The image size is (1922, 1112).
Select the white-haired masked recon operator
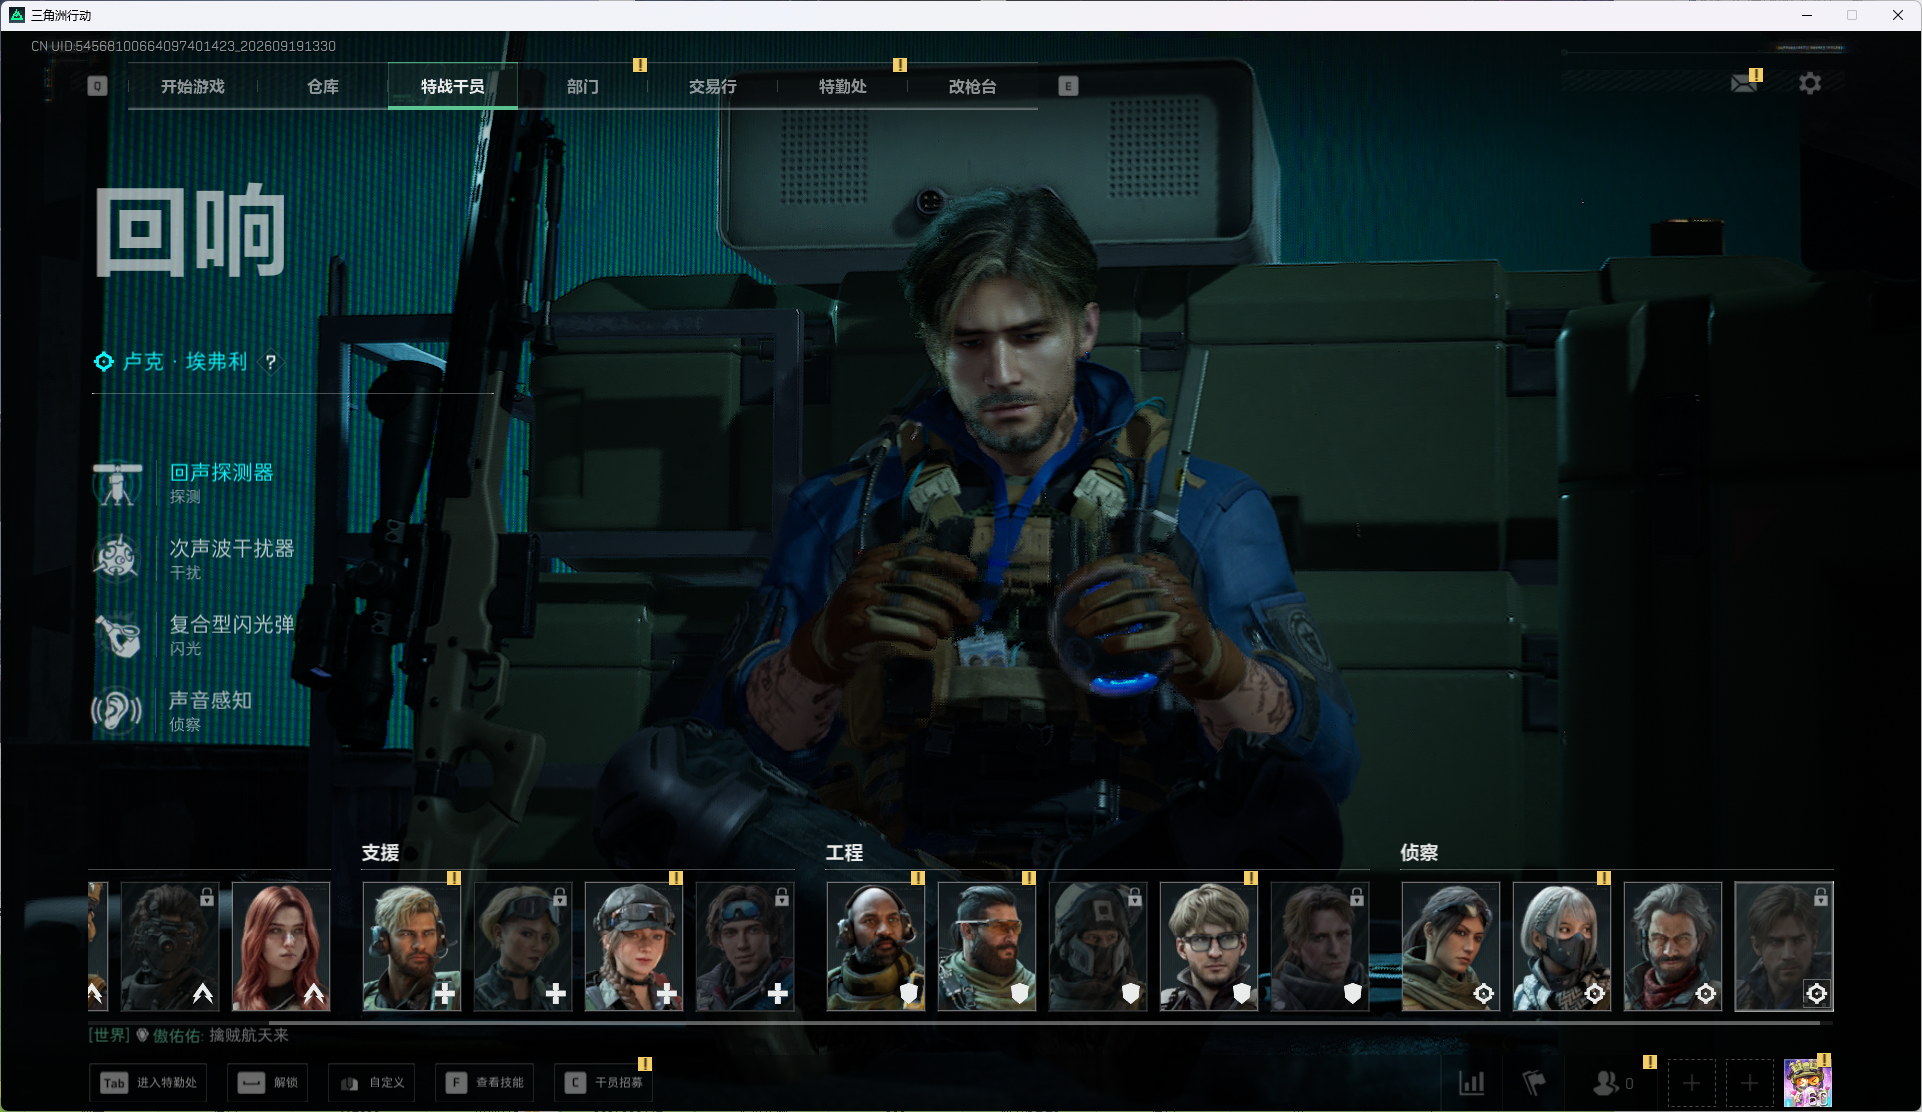pyautogui.click(x=1562, y=946)
